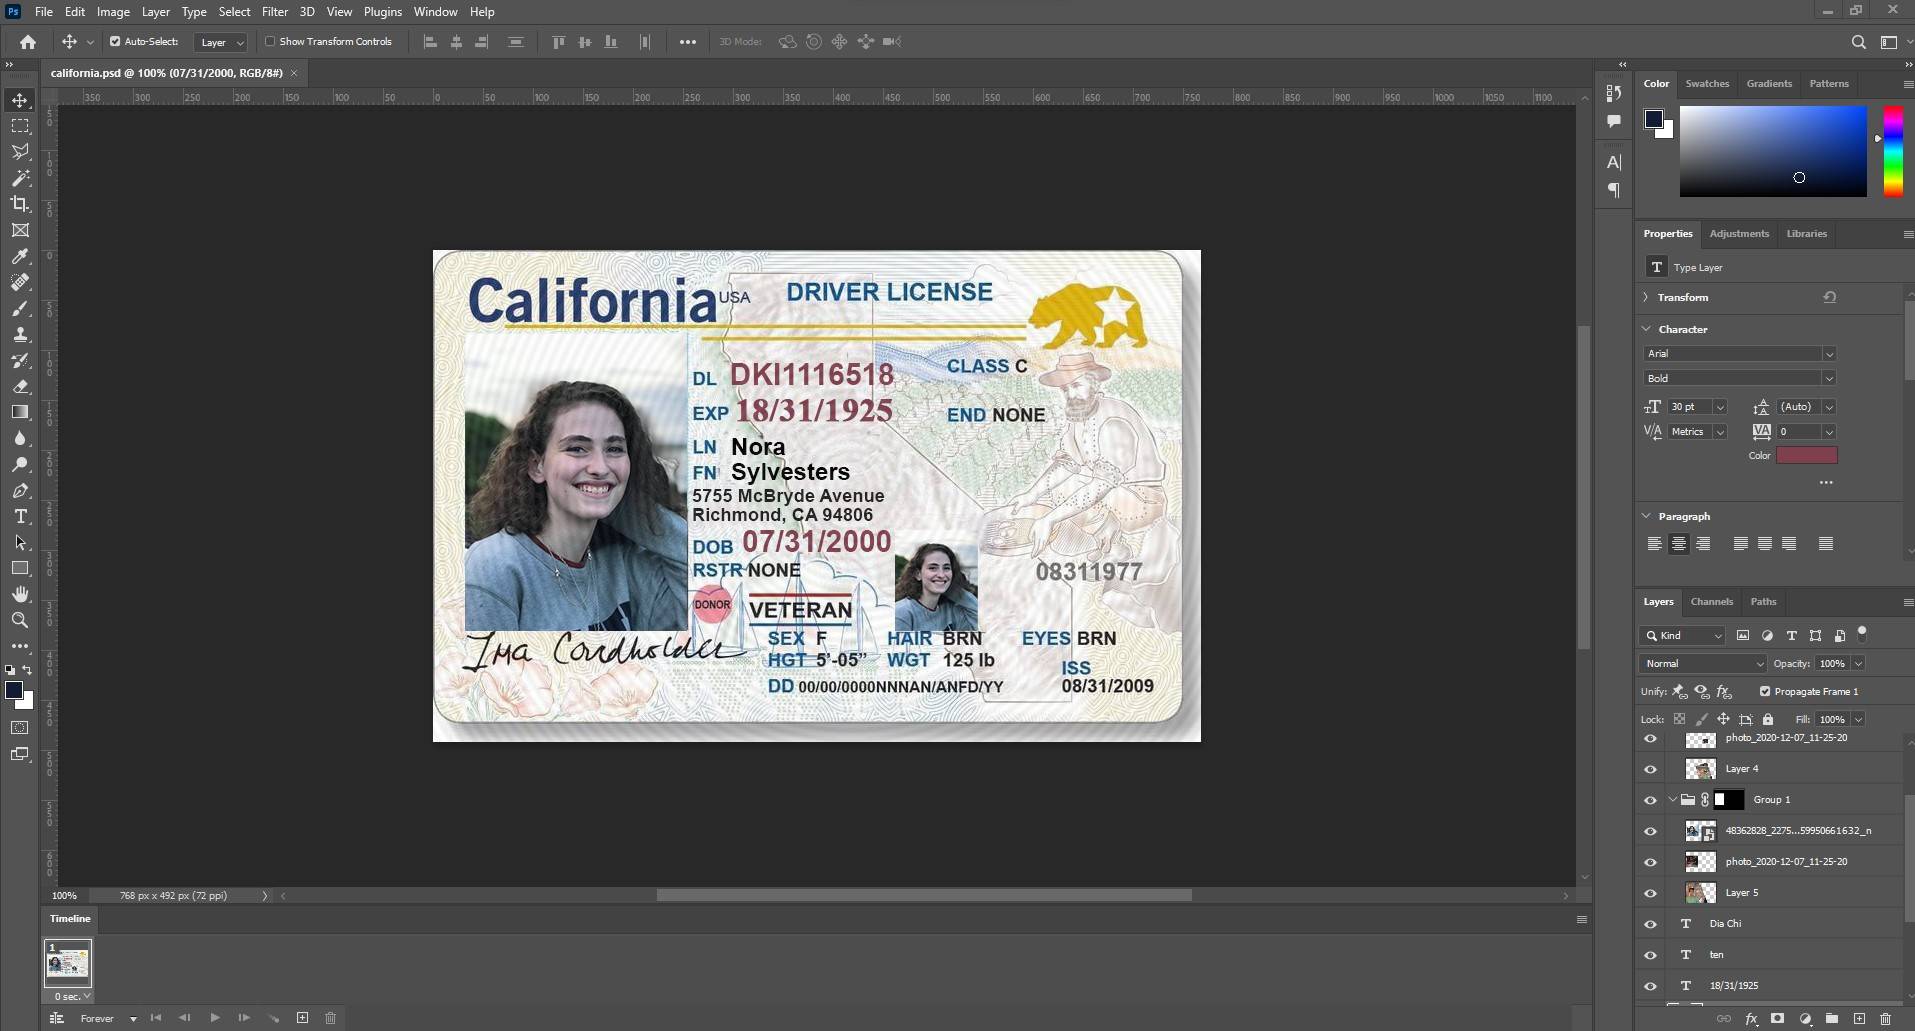
Task: Select the Hand tool
Action: (x=20, y=594)
